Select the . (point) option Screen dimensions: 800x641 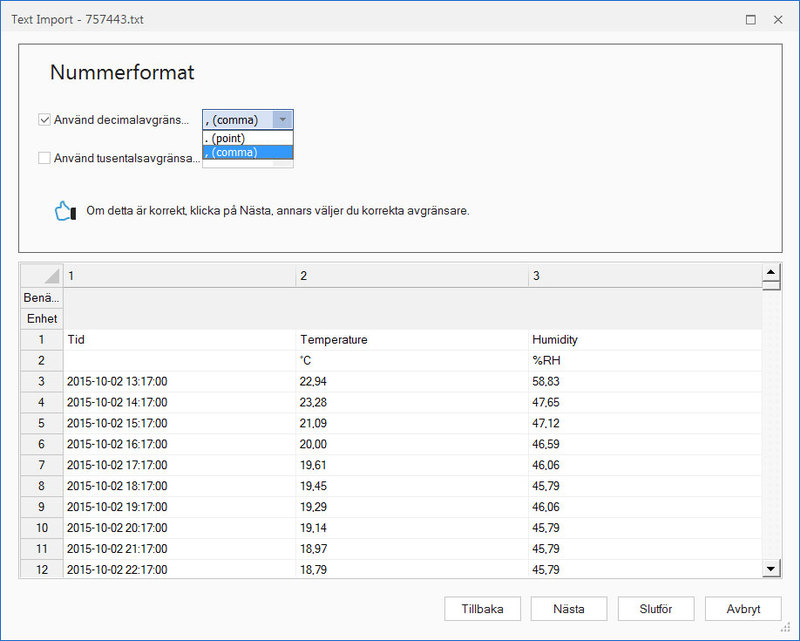tap(248, 138)
